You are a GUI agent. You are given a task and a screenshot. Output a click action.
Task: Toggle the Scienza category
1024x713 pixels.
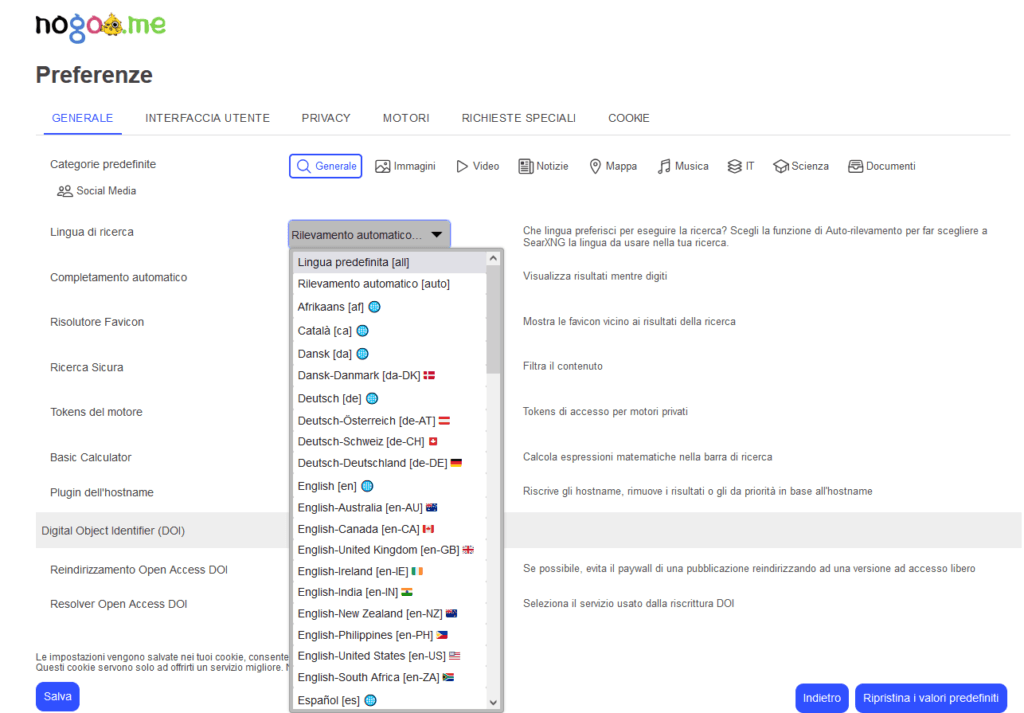801,166
